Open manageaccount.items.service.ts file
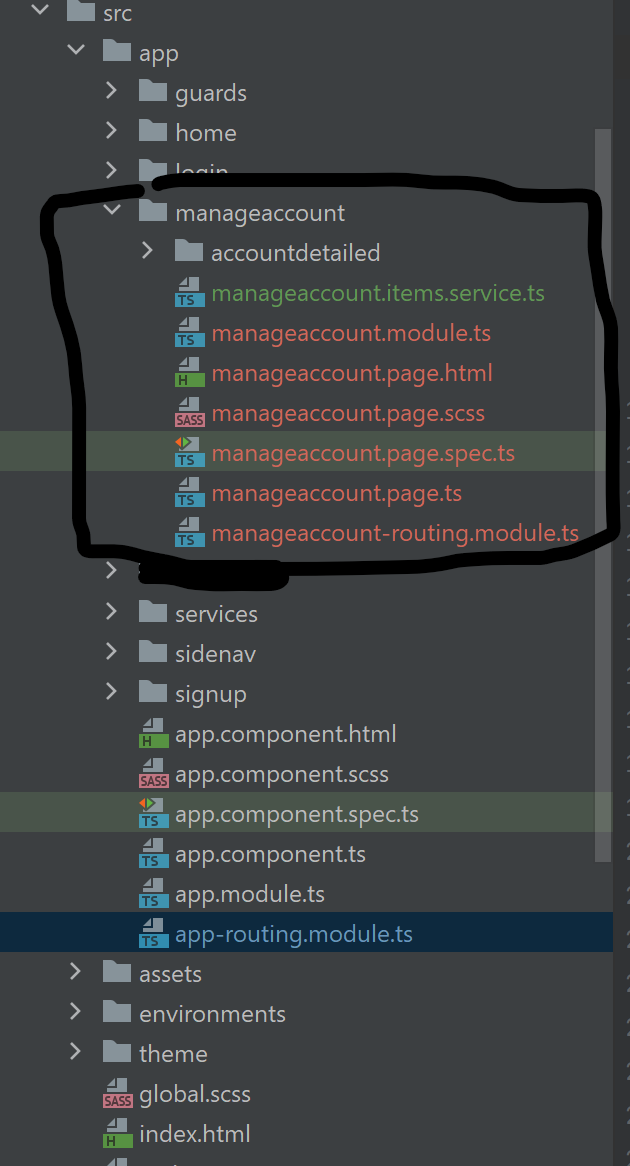This screenshot has width=630, height=1166. 378,293
